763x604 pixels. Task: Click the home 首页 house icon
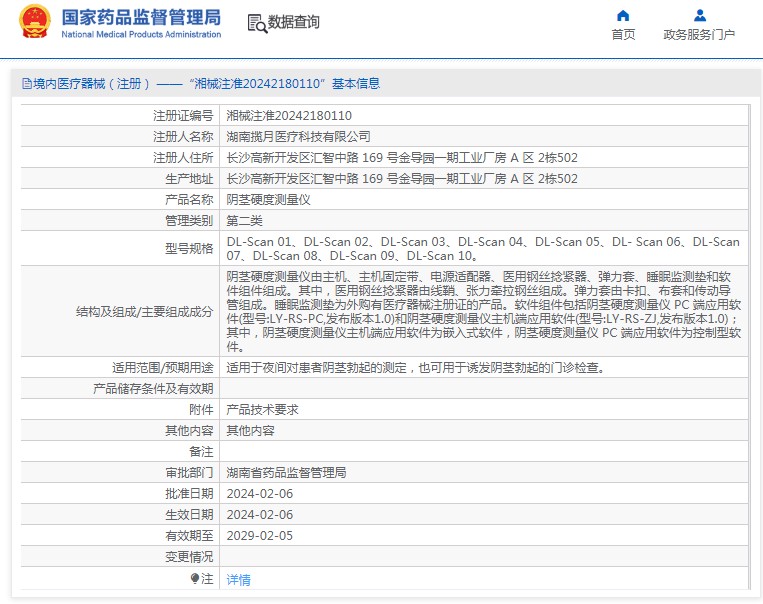(x=623, y=16)
